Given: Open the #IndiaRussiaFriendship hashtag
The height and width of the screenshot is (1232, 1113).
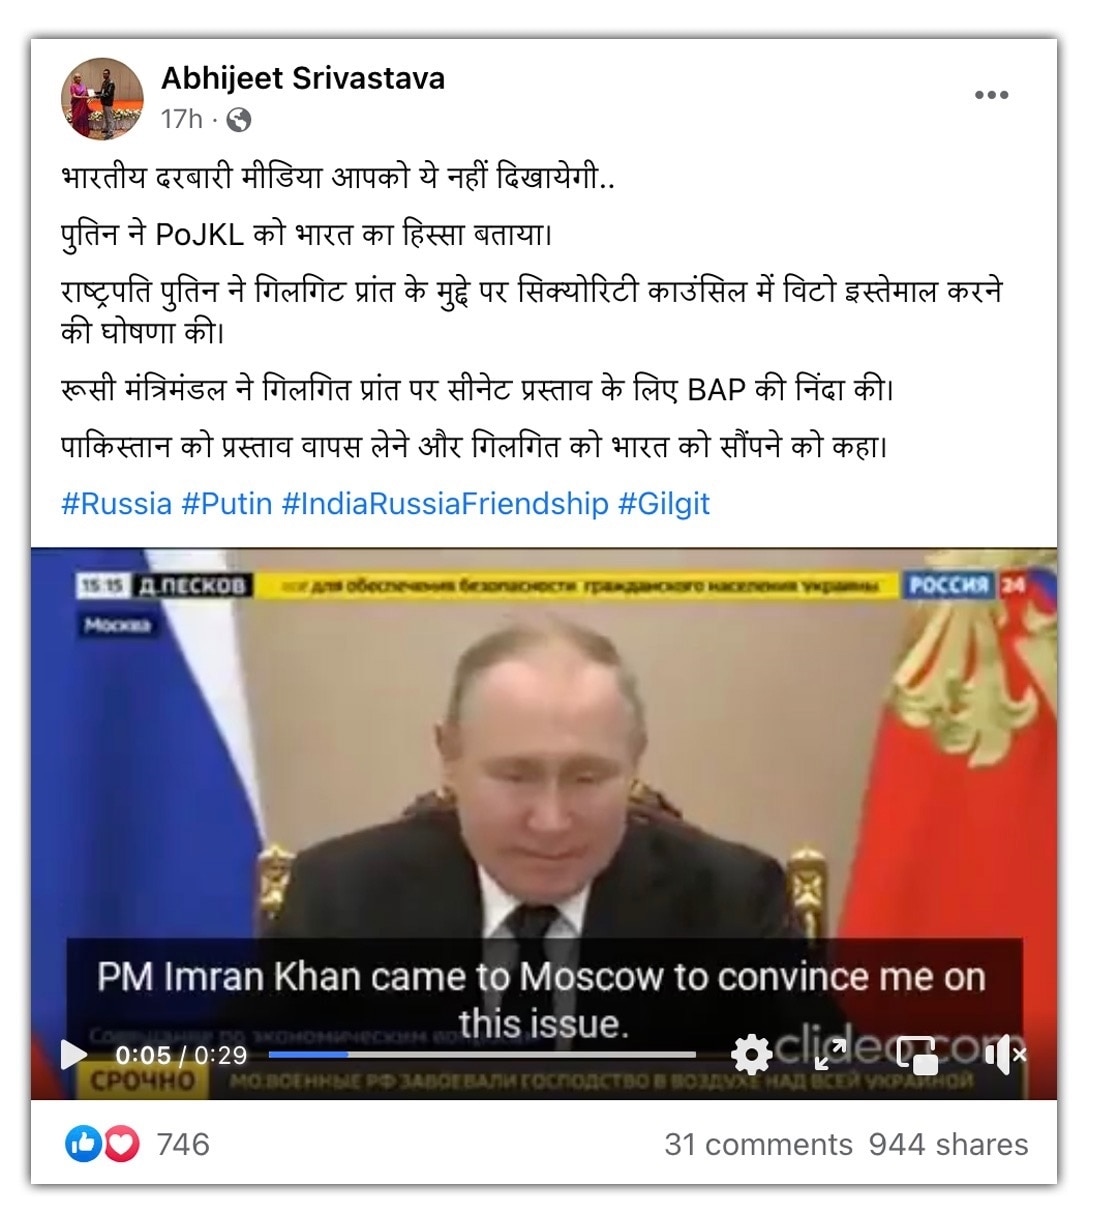Looking at the screenshot, I should 445,503.
